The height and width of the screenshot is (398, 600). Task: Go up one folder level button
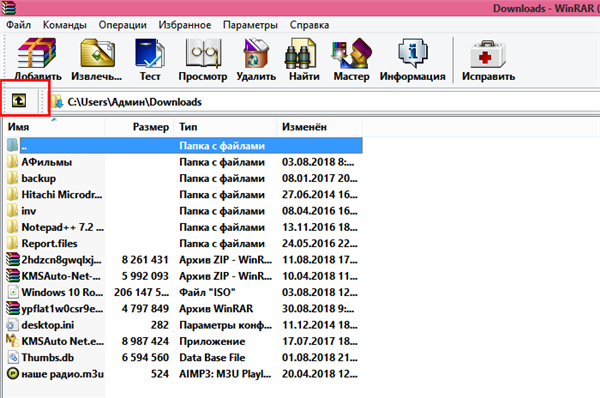19,101
